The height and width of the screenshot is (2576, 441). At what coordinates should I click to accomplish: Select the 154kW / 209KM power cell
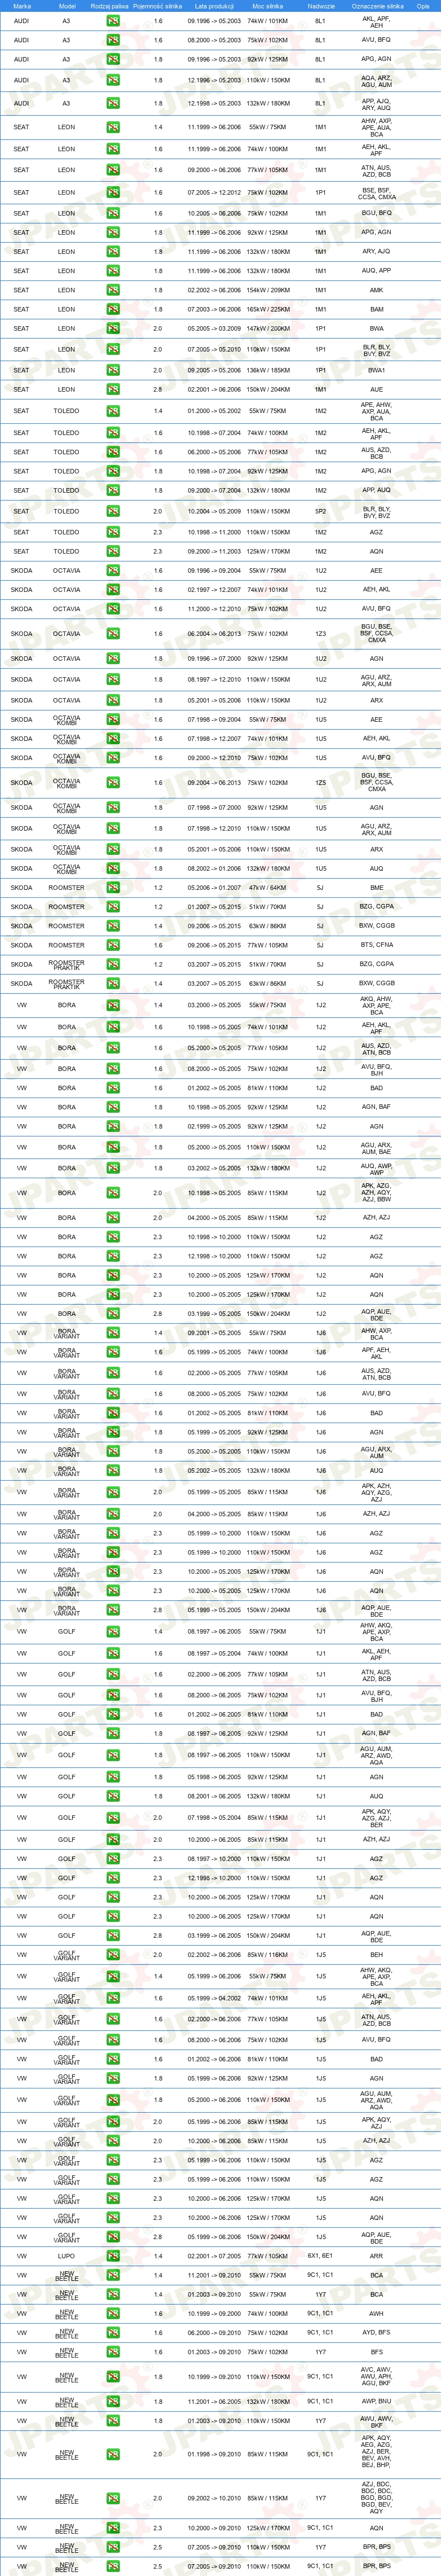[x=268, y=290]
